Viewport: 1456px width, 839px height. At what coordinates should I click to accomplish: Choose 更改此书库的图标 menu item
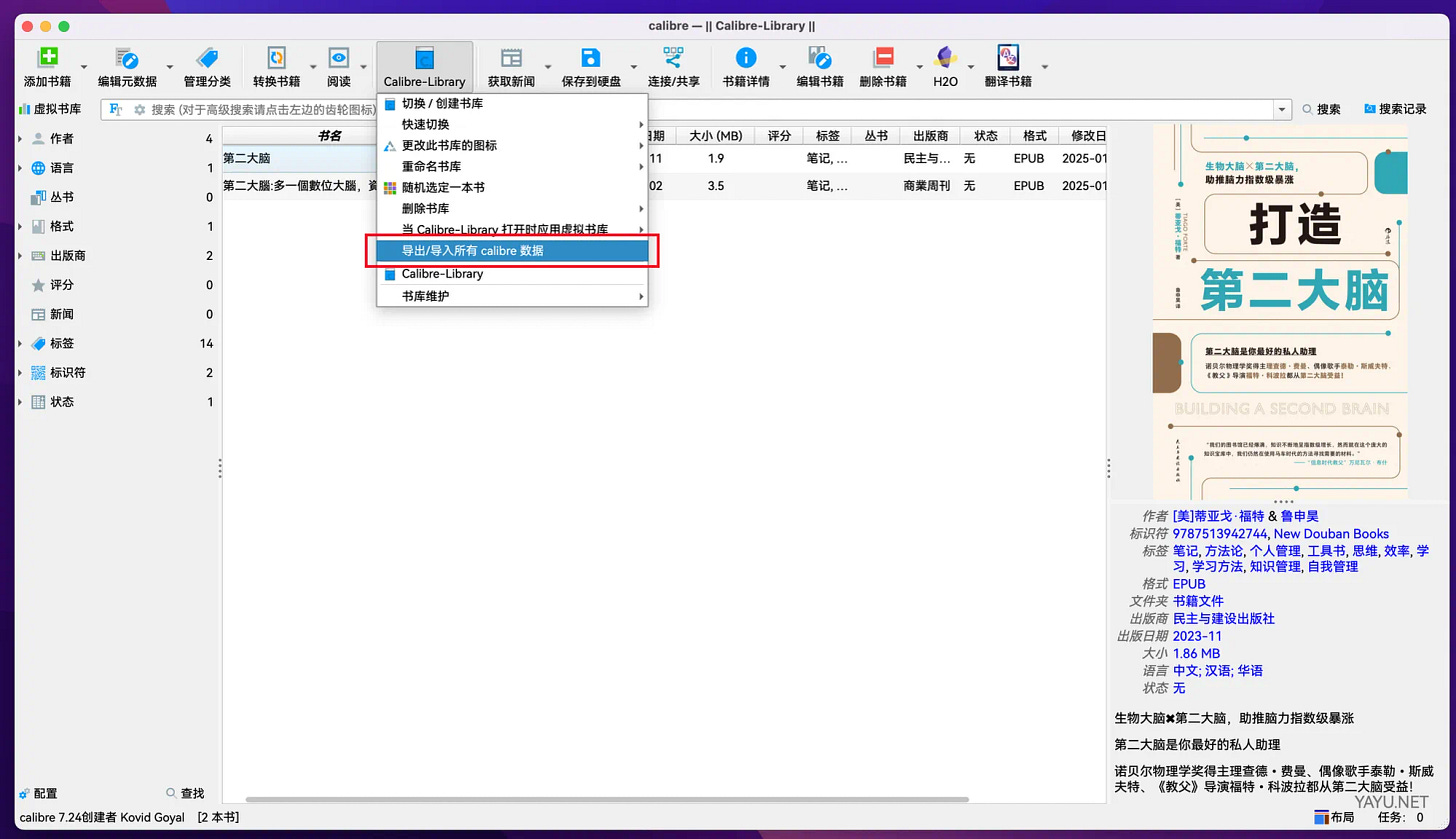(512, 146)
